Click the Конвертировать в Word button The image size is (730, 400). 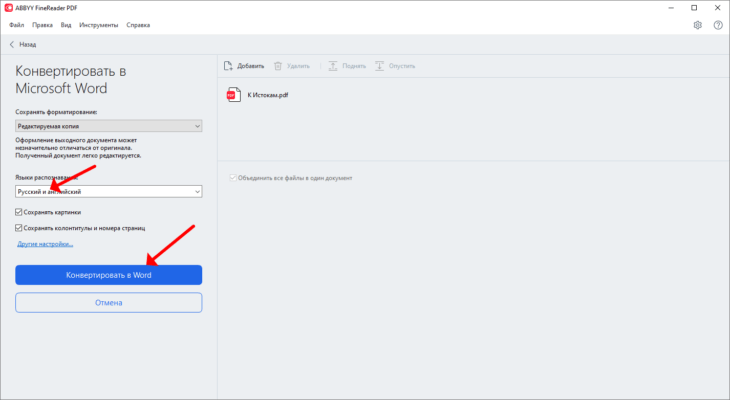click(x=108, y=275)
